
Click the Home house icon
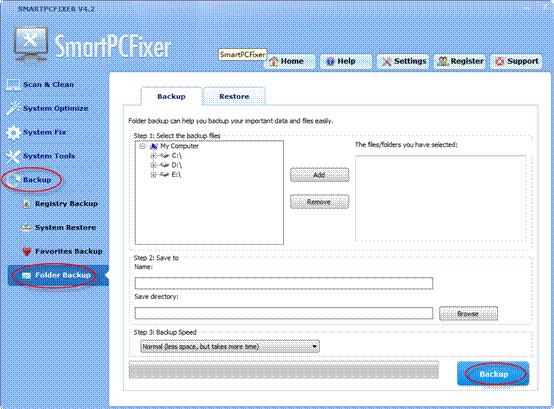tap(273, 61)
